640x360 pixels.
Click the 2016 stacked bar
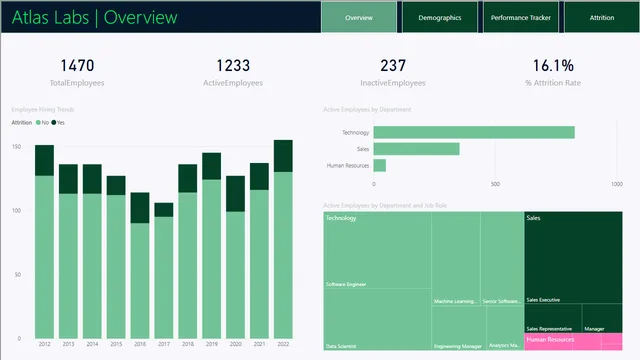(140, 265)
